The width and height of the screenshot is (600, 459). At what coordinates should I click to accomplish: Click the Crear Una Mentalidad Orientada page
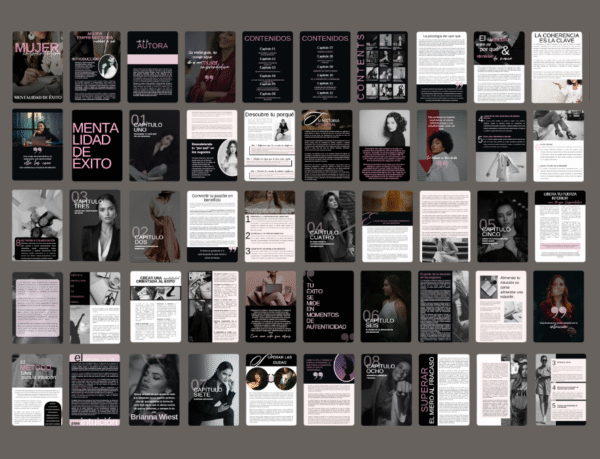click(x=153, y=307)
